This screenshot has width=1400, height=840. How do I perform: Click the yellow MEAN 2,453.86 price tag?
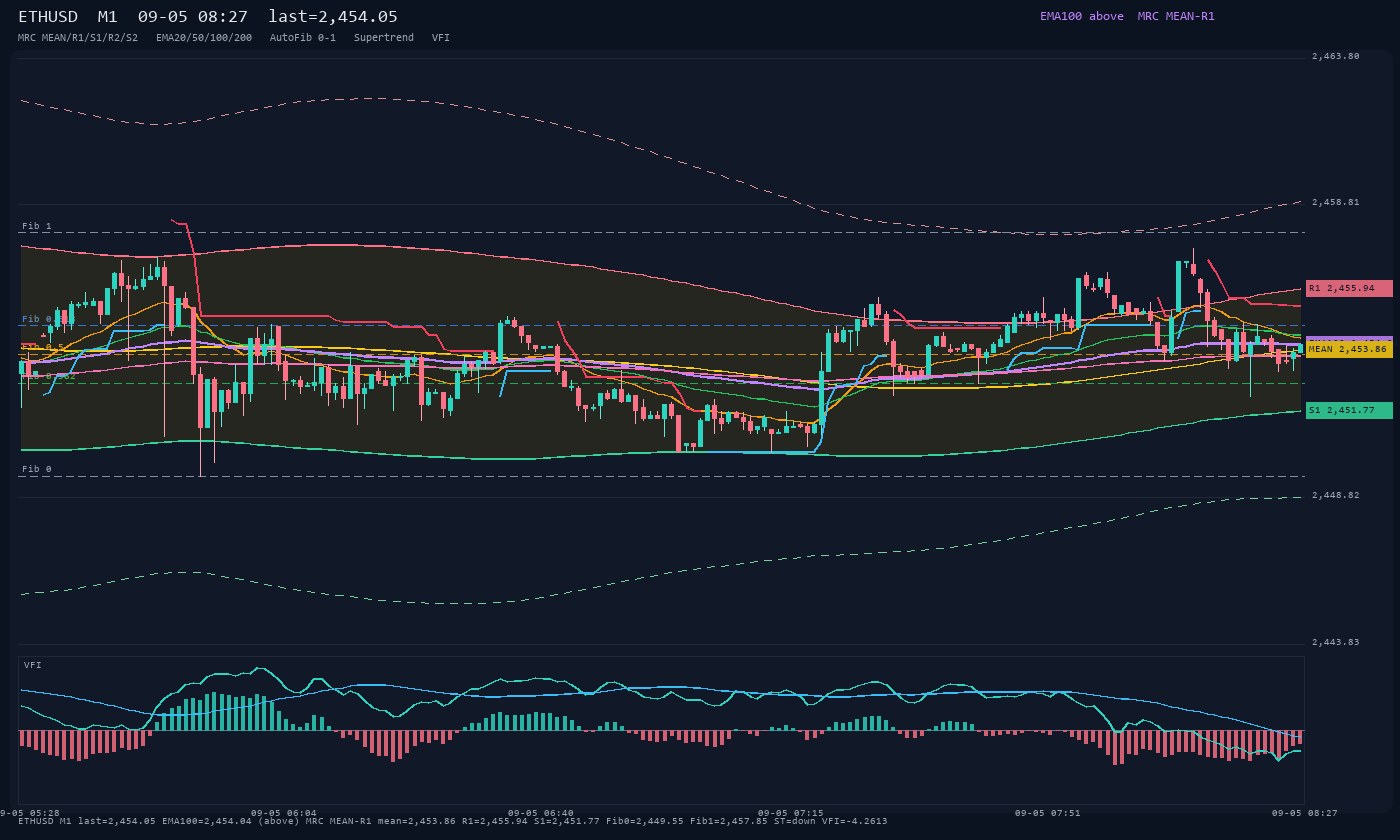pyautogui.click(x=1349, y=349)
